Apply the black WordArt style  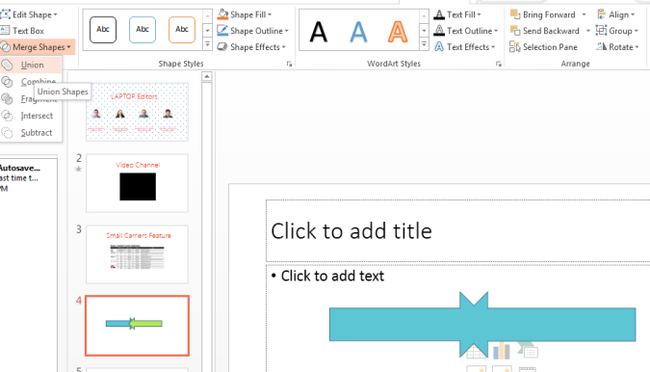[x=318, y=32]
